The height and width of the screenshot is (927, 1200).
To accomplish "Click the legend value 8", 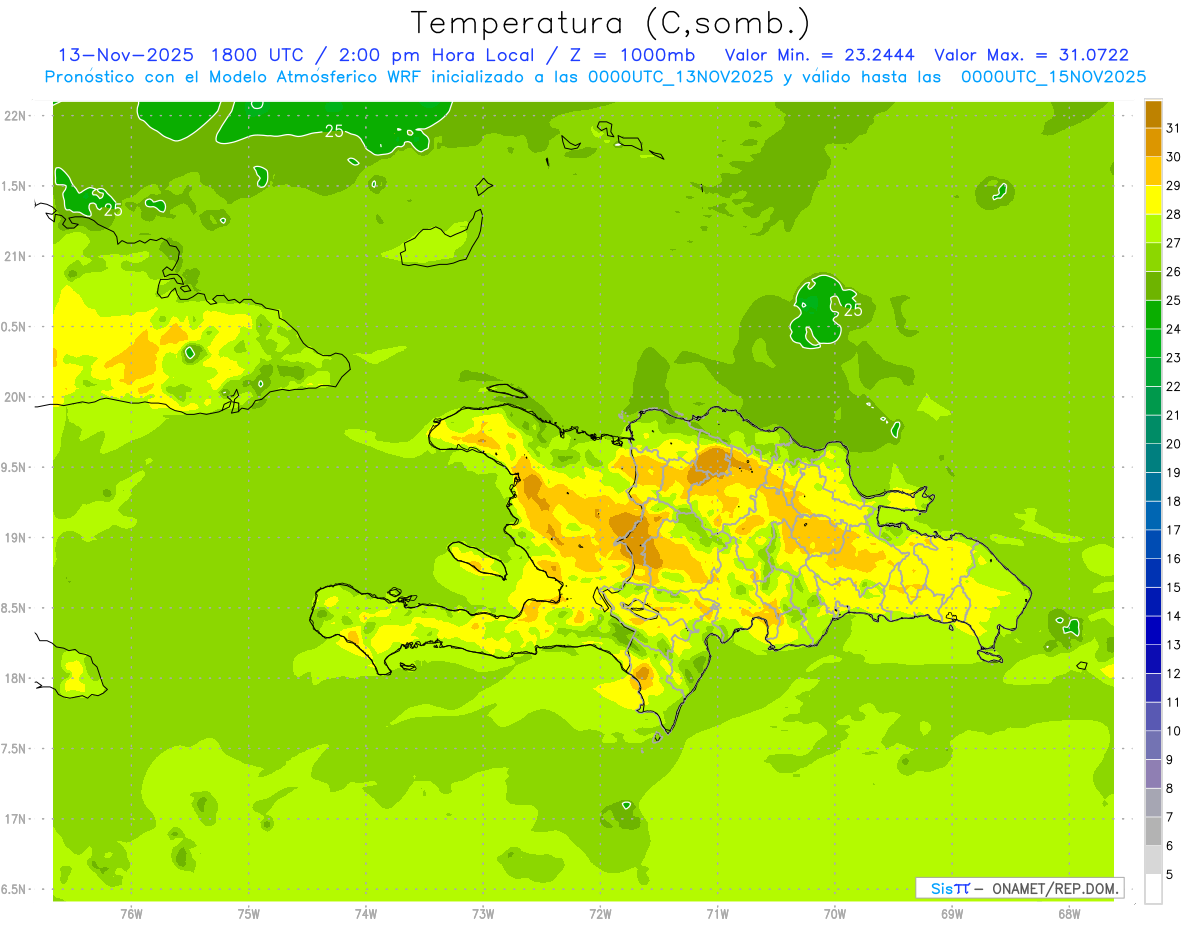I will (1170, 789).
